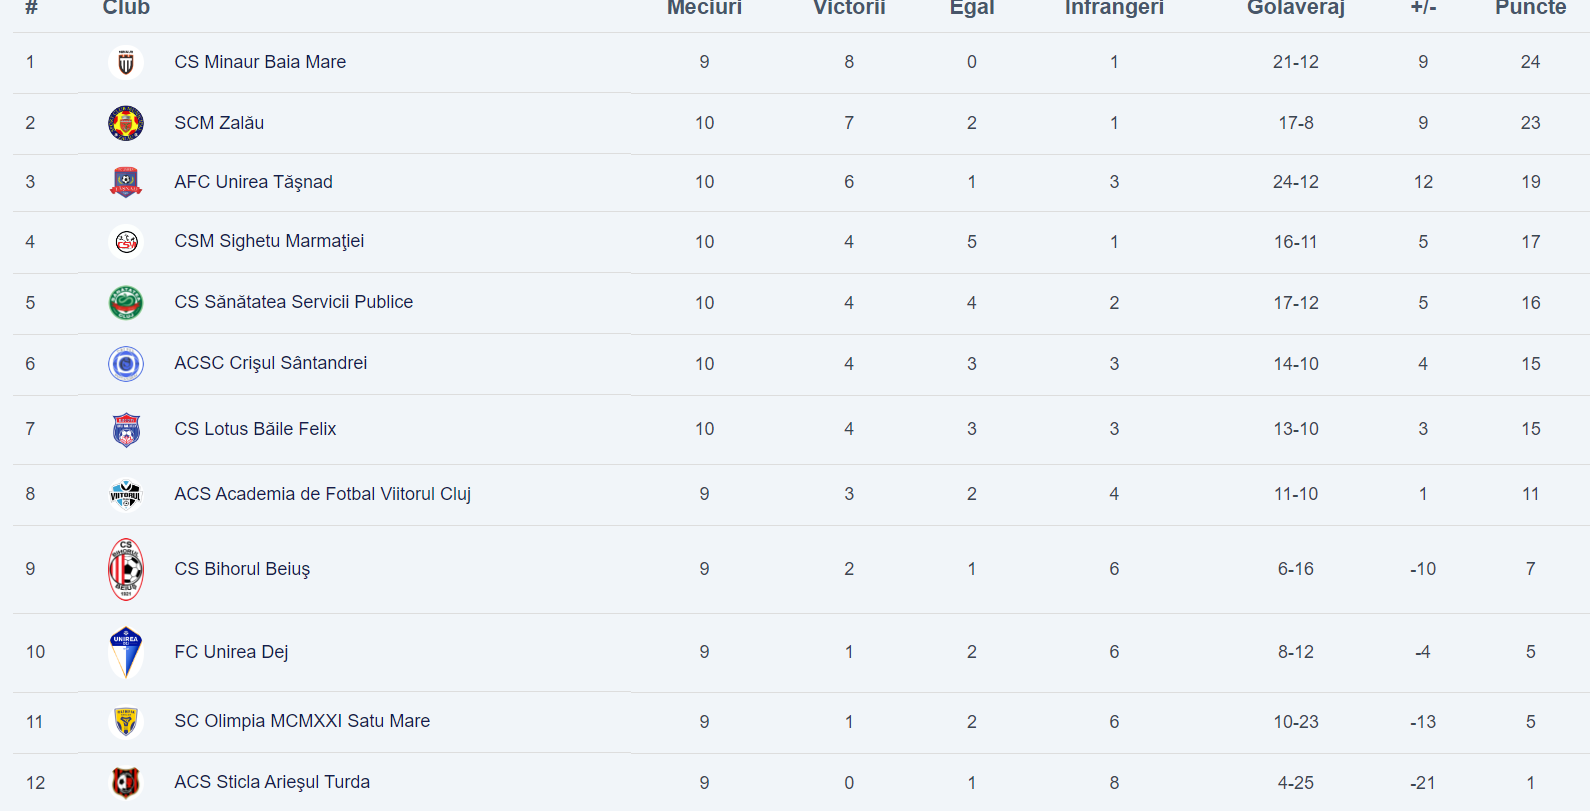Open the CS Minaur Baia Mare team link
The width and height of the screenshot is (1590, 811).
(x=260, y=62)
